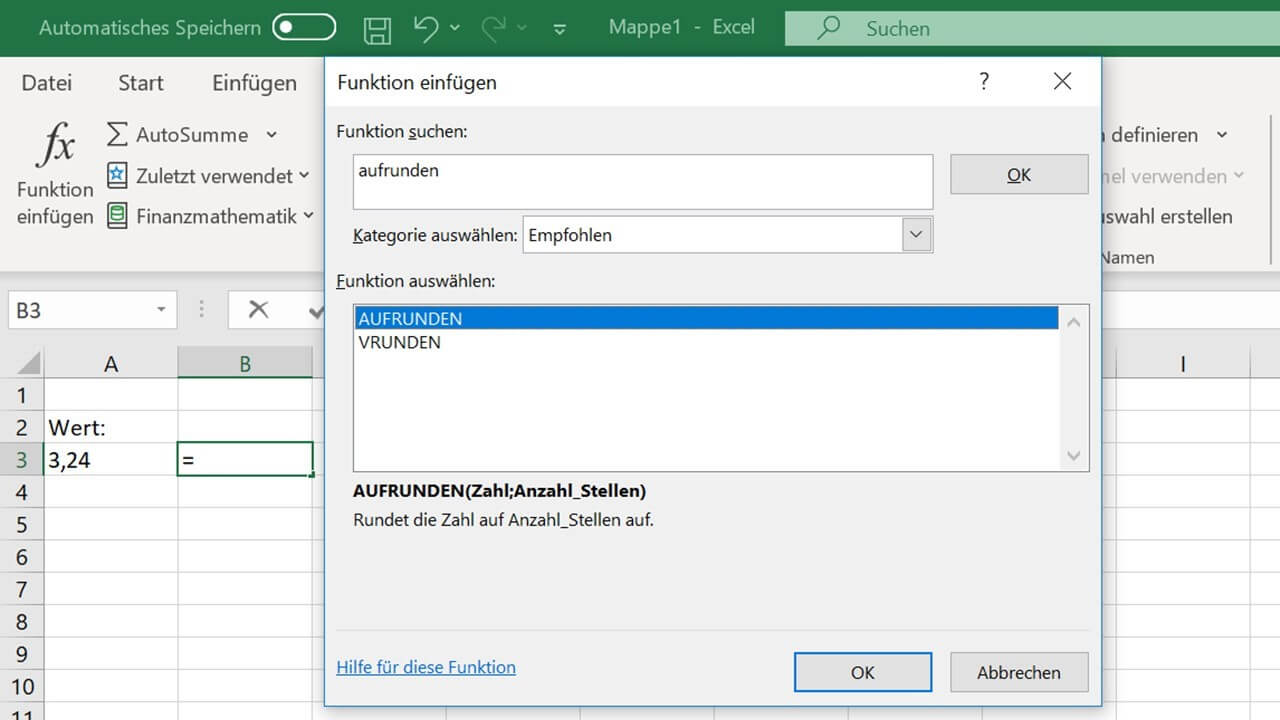Select cell A3 containing 3,24
Image resolution: width=1280 pixels, height=720 pixels.
point(111,460)
